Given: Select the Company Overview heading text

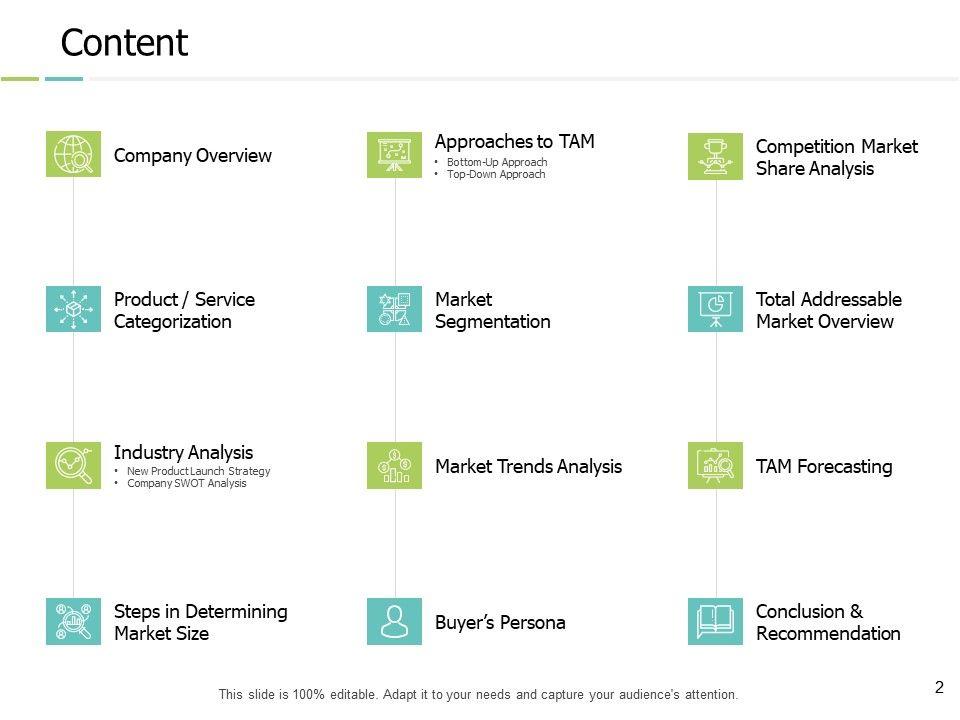Looking at the screenshot, I should [x=193, y=156].
